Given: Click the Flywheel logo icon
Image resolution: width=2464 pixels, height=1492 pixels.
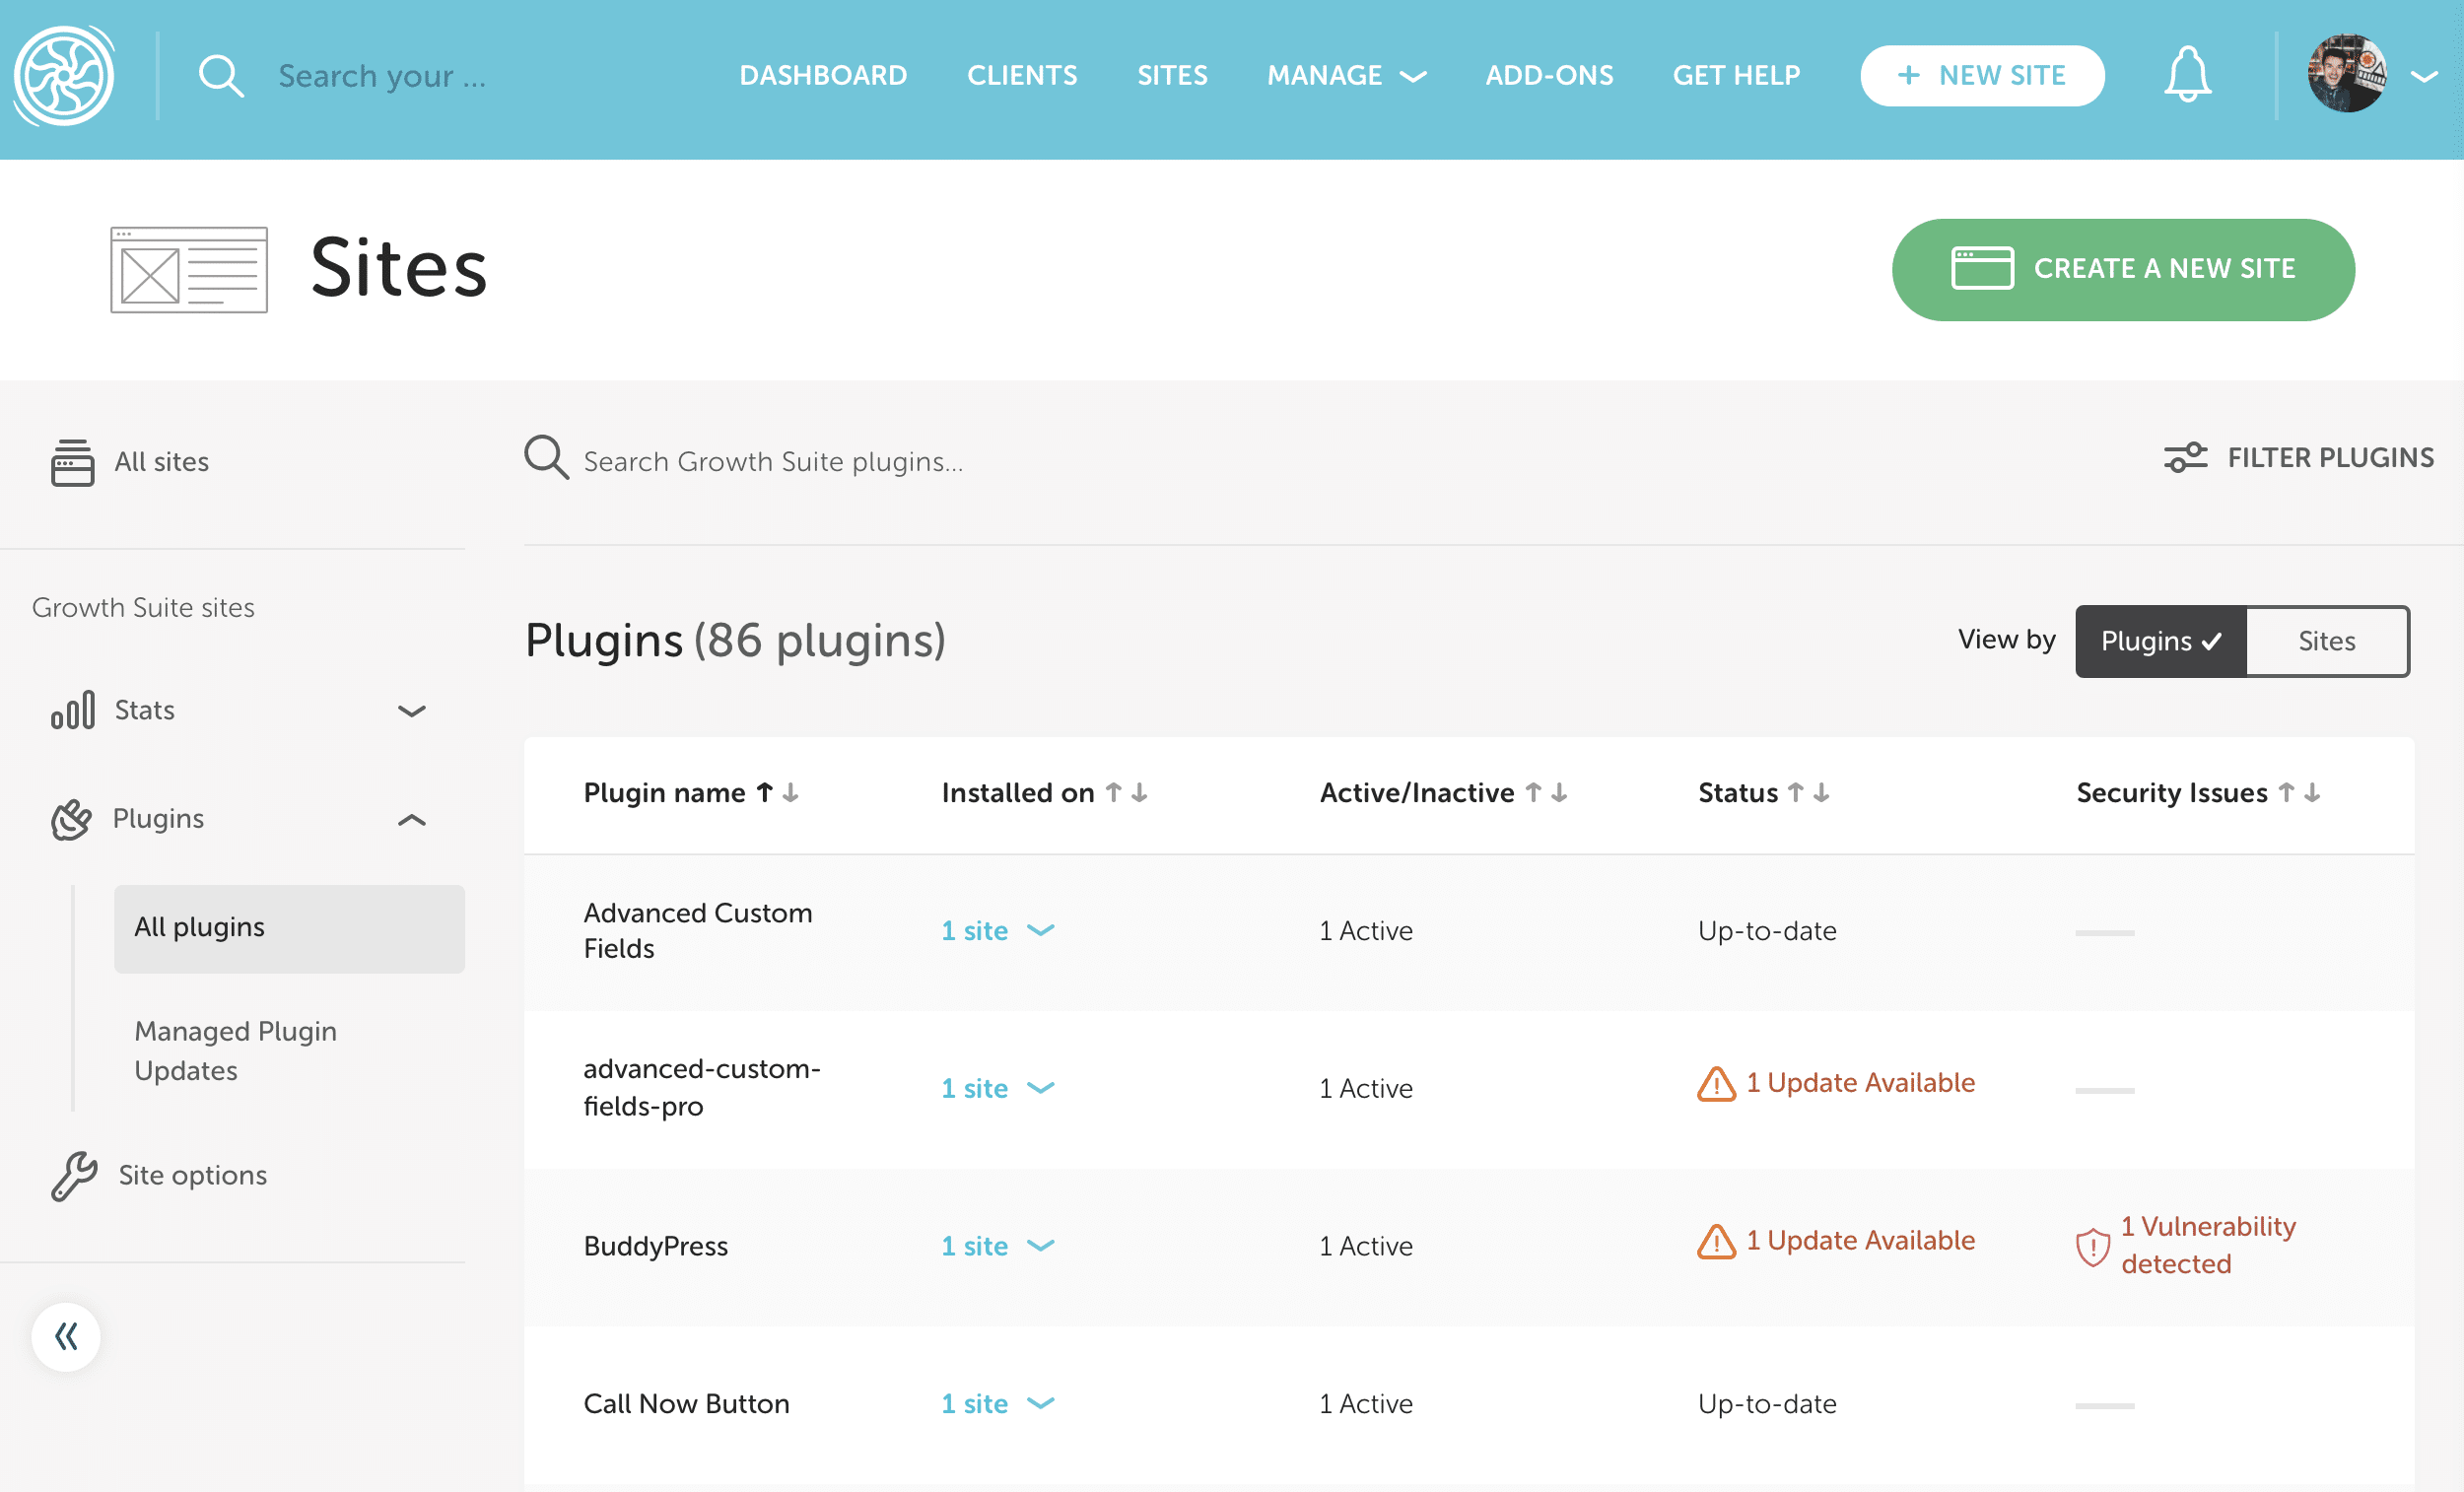Looking at the screenshot, I should coord(63,76).
